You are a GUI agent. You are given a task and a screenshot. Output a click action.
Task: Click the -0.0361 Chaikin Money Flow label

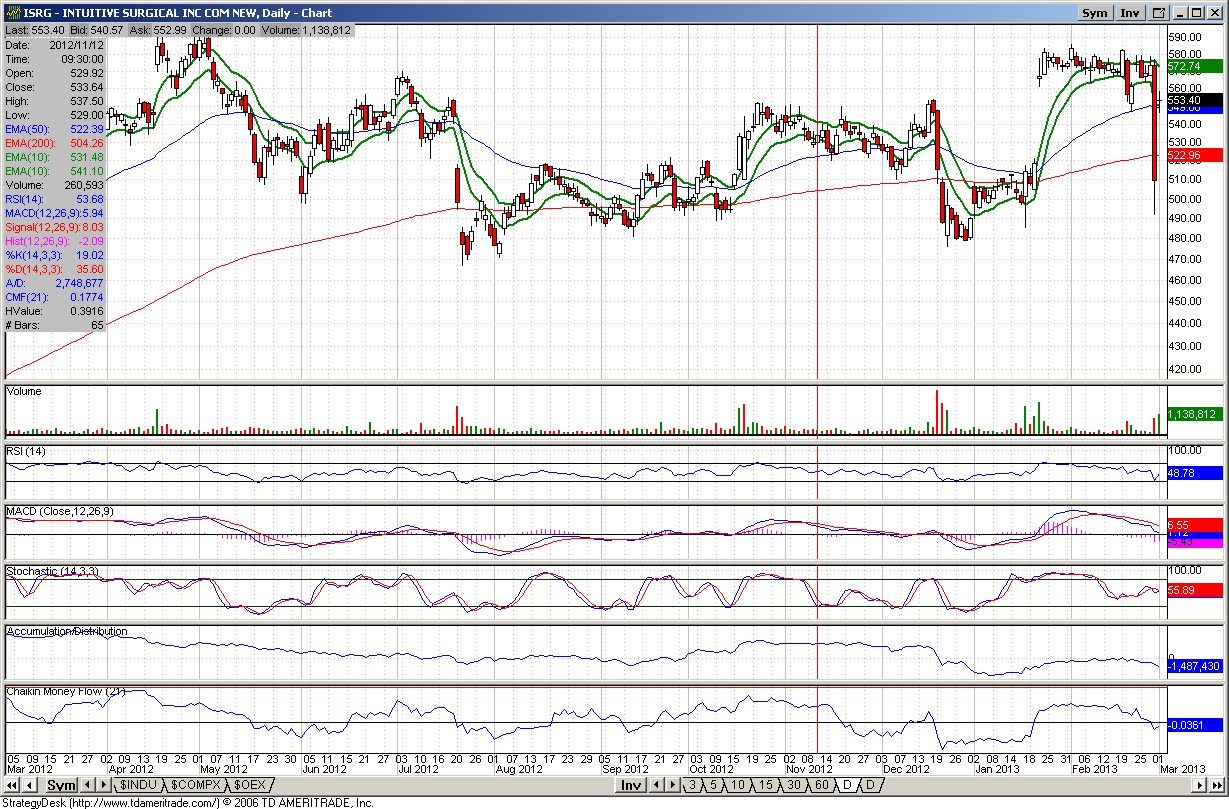1194,724
